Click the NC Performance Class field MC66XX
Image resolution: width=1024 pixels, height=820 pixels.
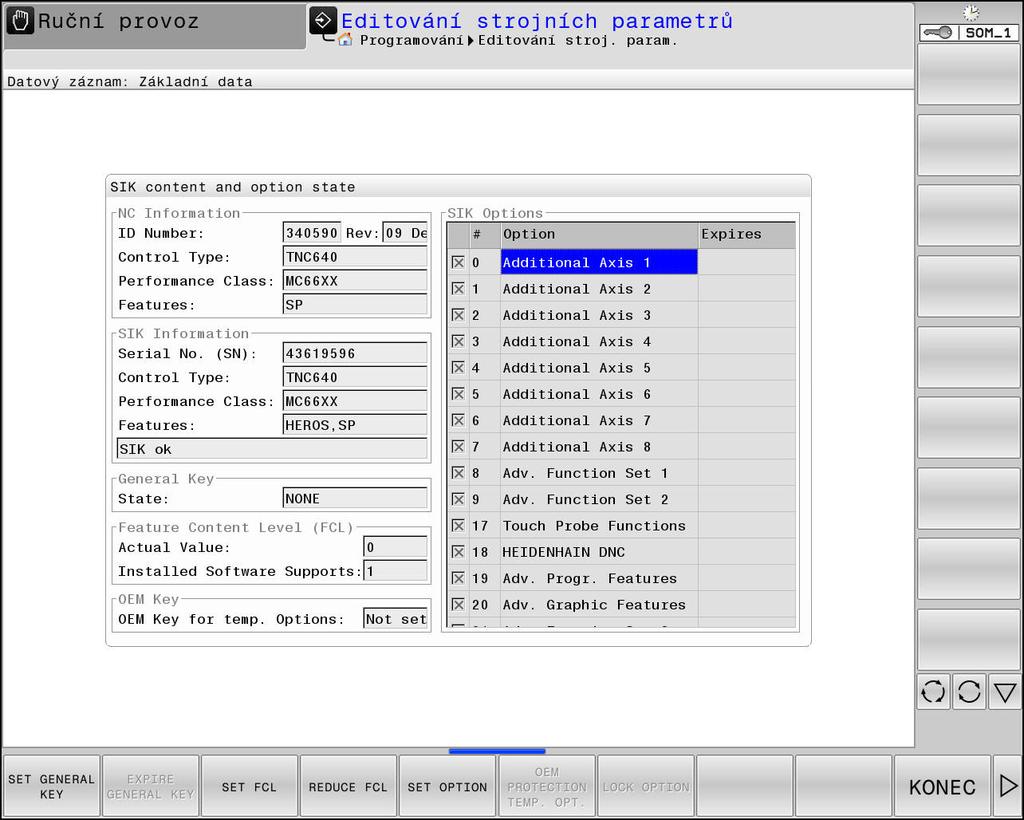coord(355,281)
